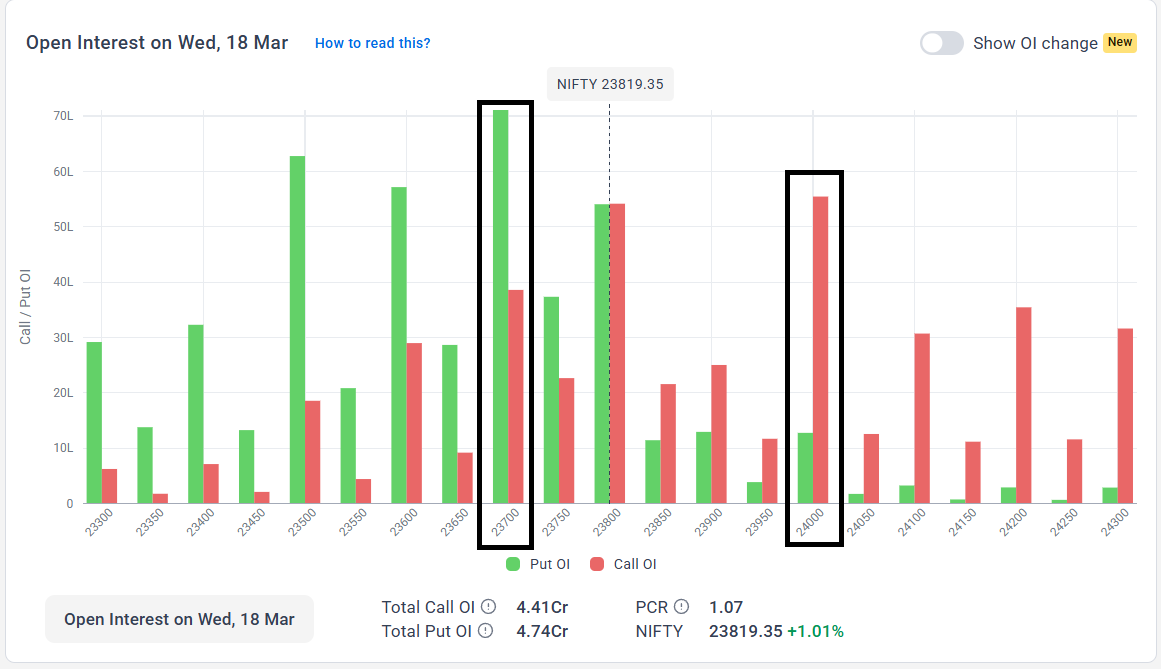The height and width of the screenshot is (669, 1161).
Task: Click the New badge beside Show OI change
Action: [1118, 43]
